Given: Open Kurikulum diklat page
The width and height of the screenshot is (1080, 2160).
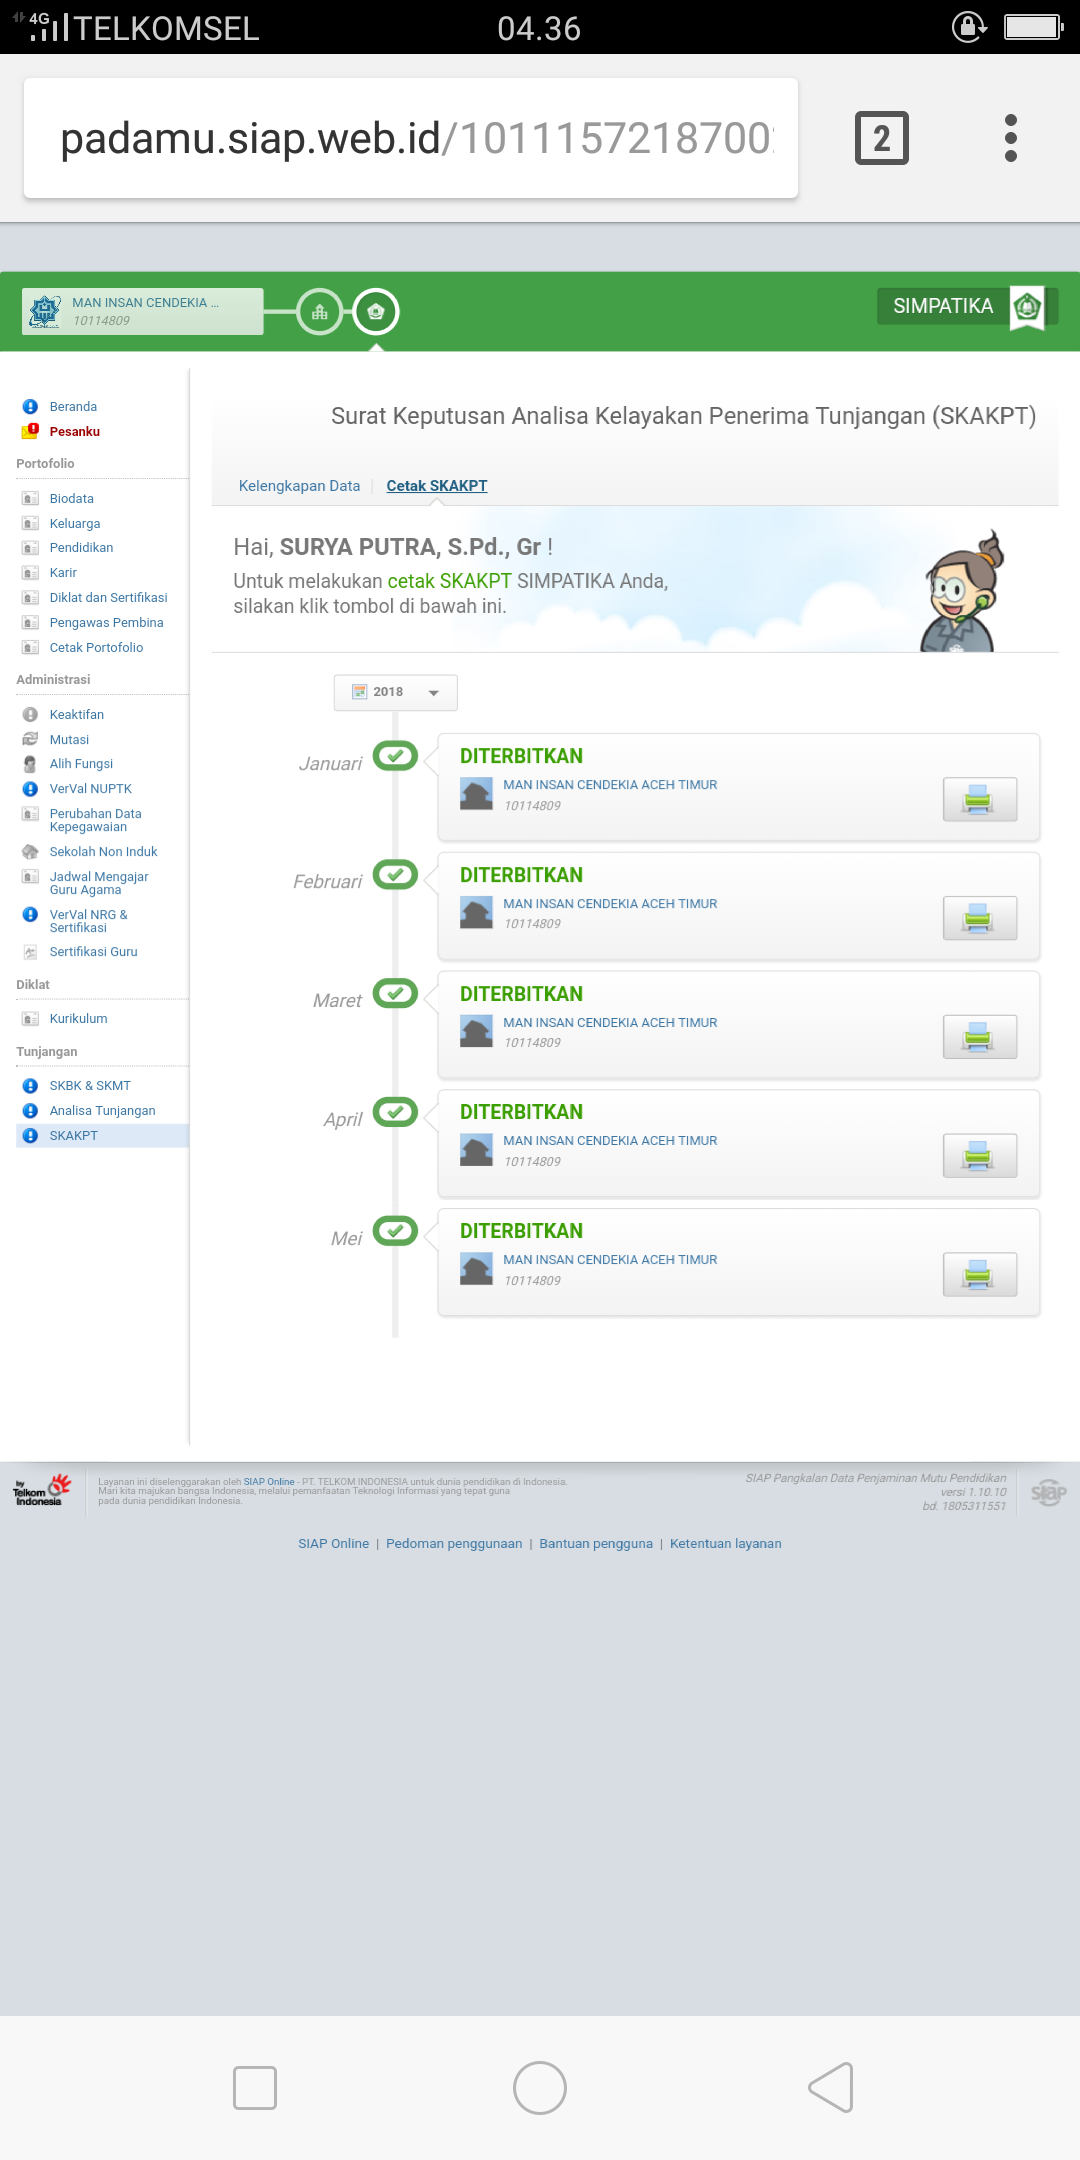Looking at the screenshot, I should point(78,1019).
